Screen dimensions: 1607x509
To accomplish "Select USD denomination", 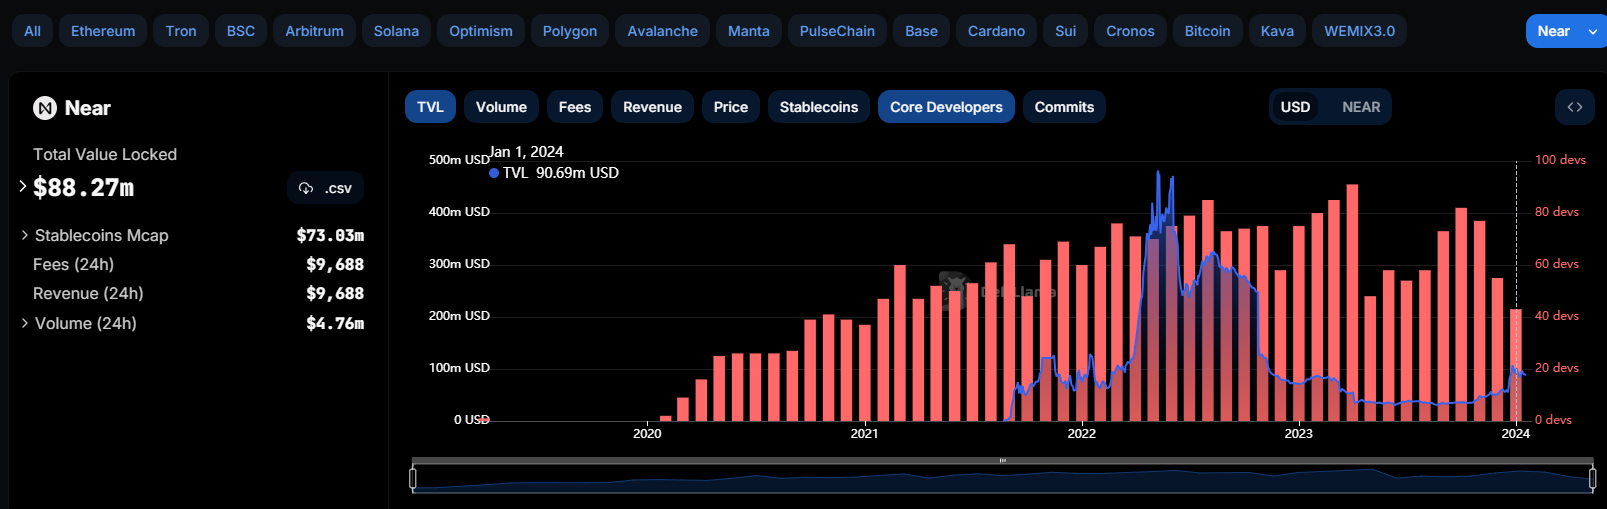I will pos(1295,107).
